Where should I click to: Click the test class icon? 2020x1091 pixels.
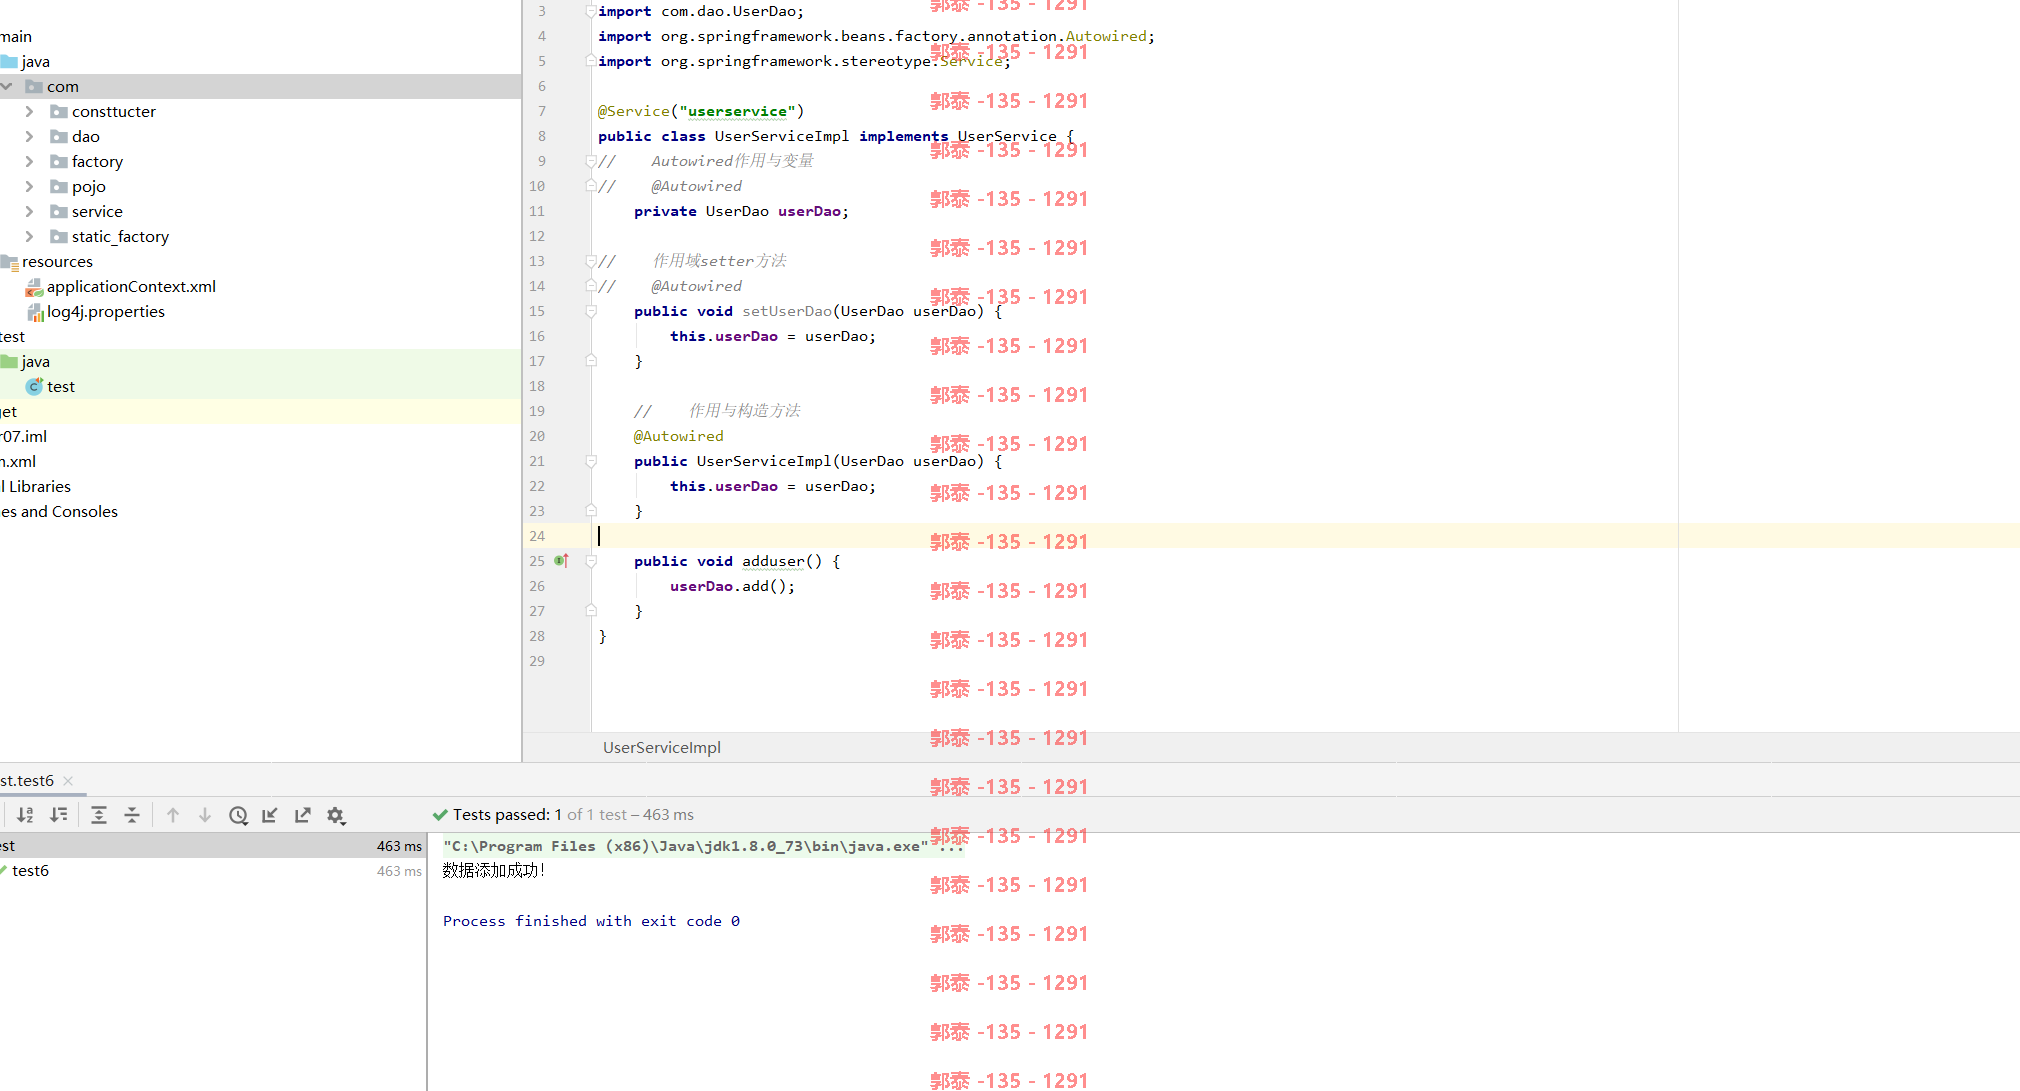tap(34, 386)
